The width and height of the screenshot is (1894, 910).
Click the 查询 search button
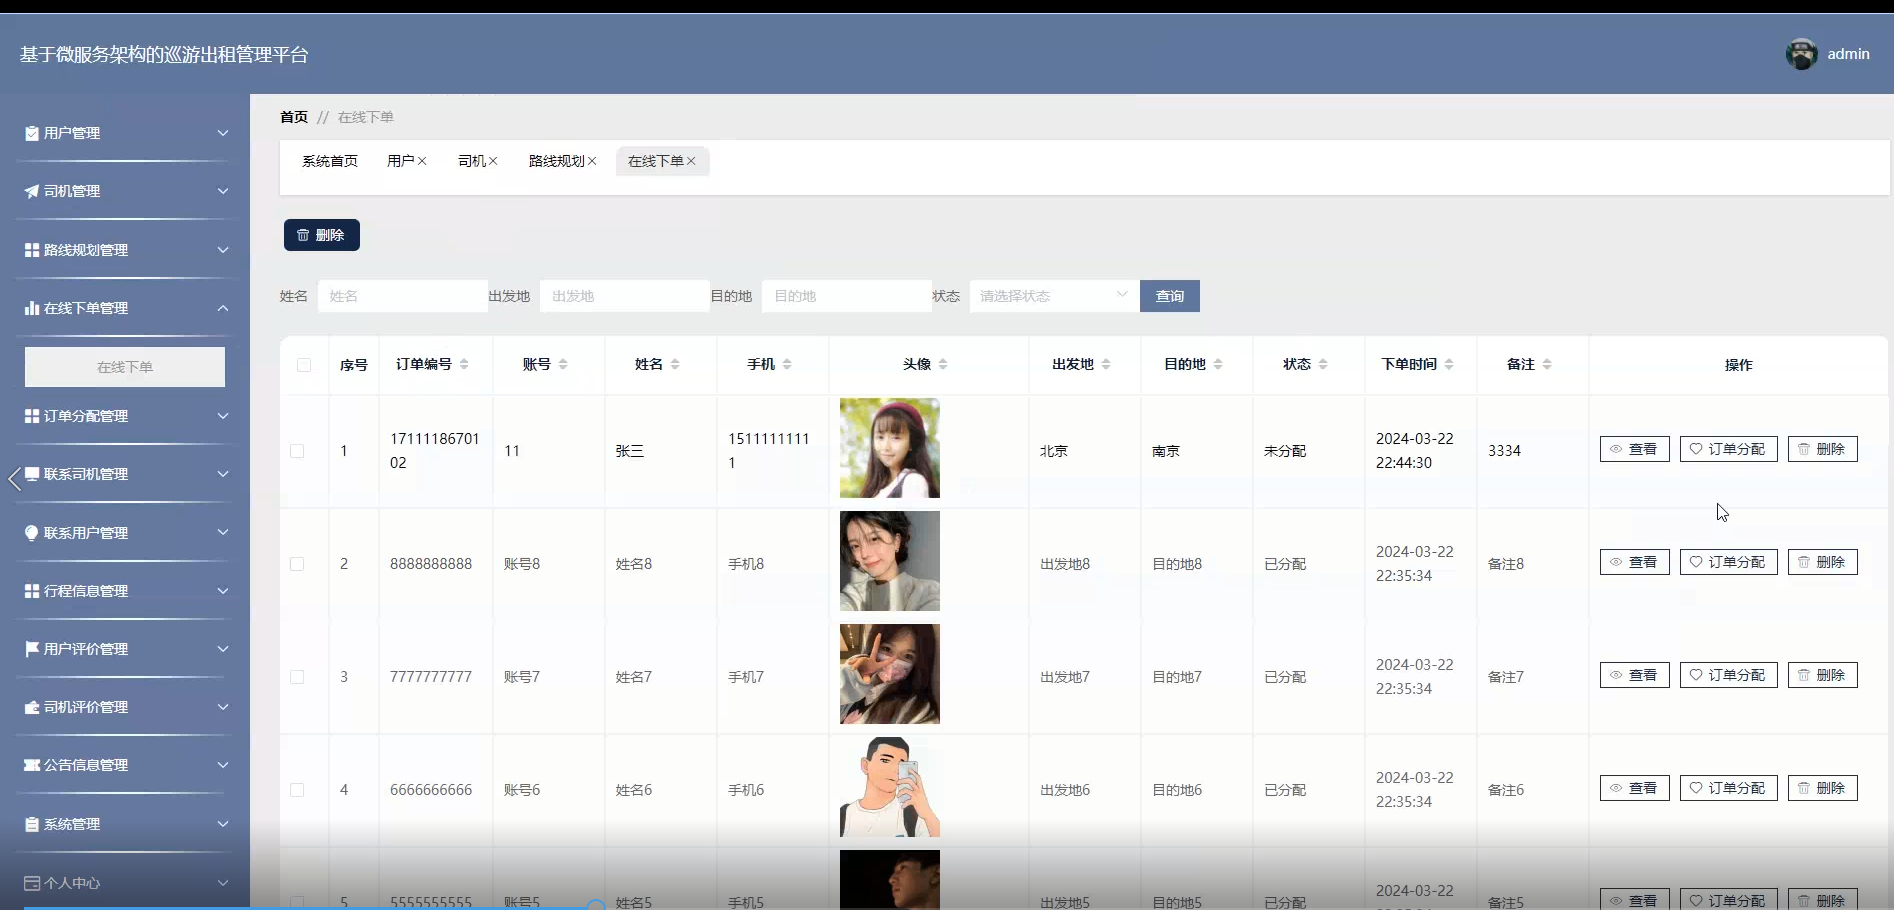click(1170, 296)
